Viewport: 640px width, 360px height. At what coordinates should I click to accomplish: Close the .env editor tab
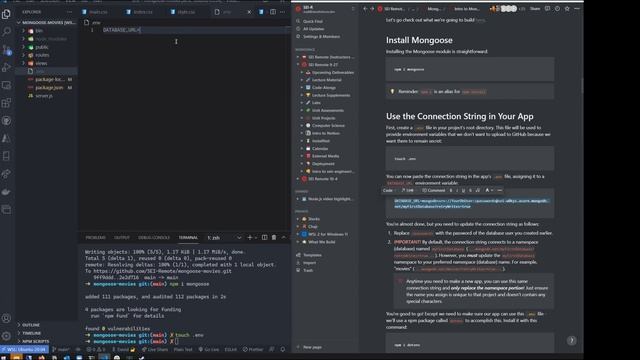point(249,12)
